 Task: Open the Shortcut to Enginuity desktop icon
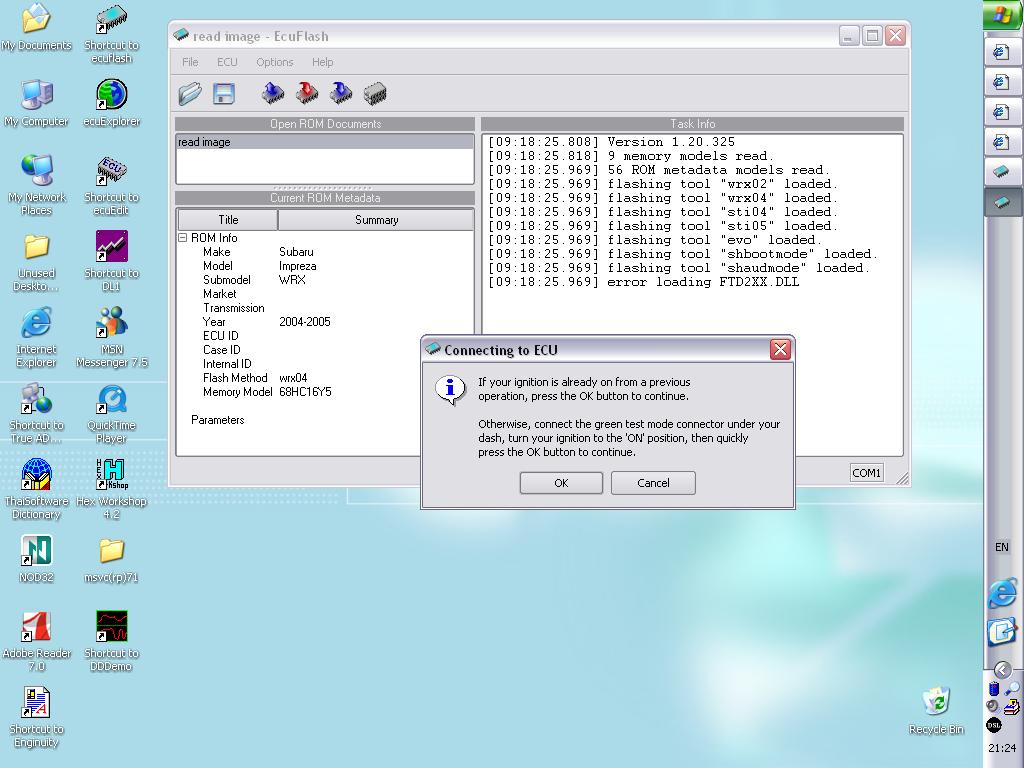37,717
